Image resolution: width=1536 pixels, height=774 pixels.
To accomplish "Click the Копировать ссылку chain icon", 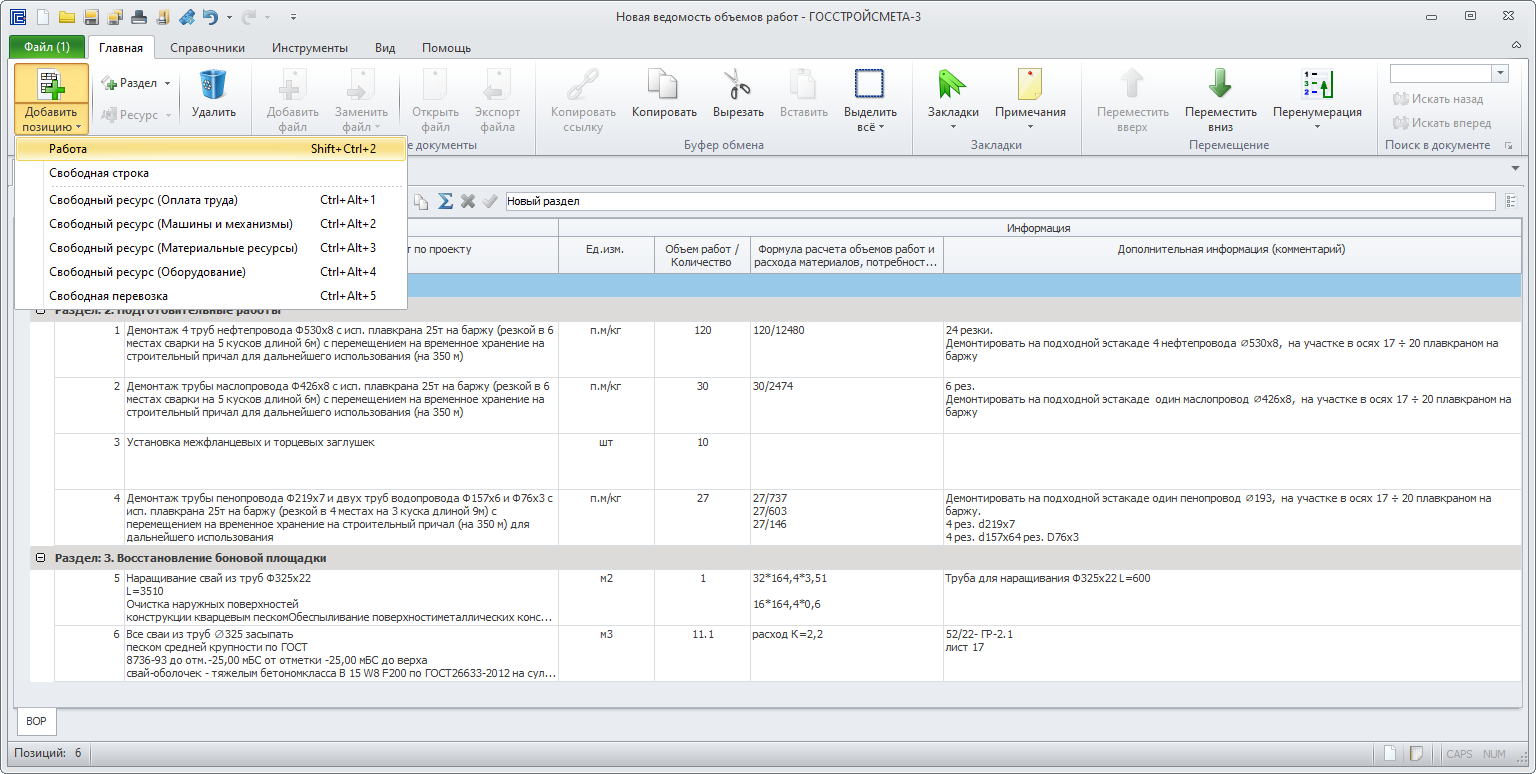I will coord(583,84).
